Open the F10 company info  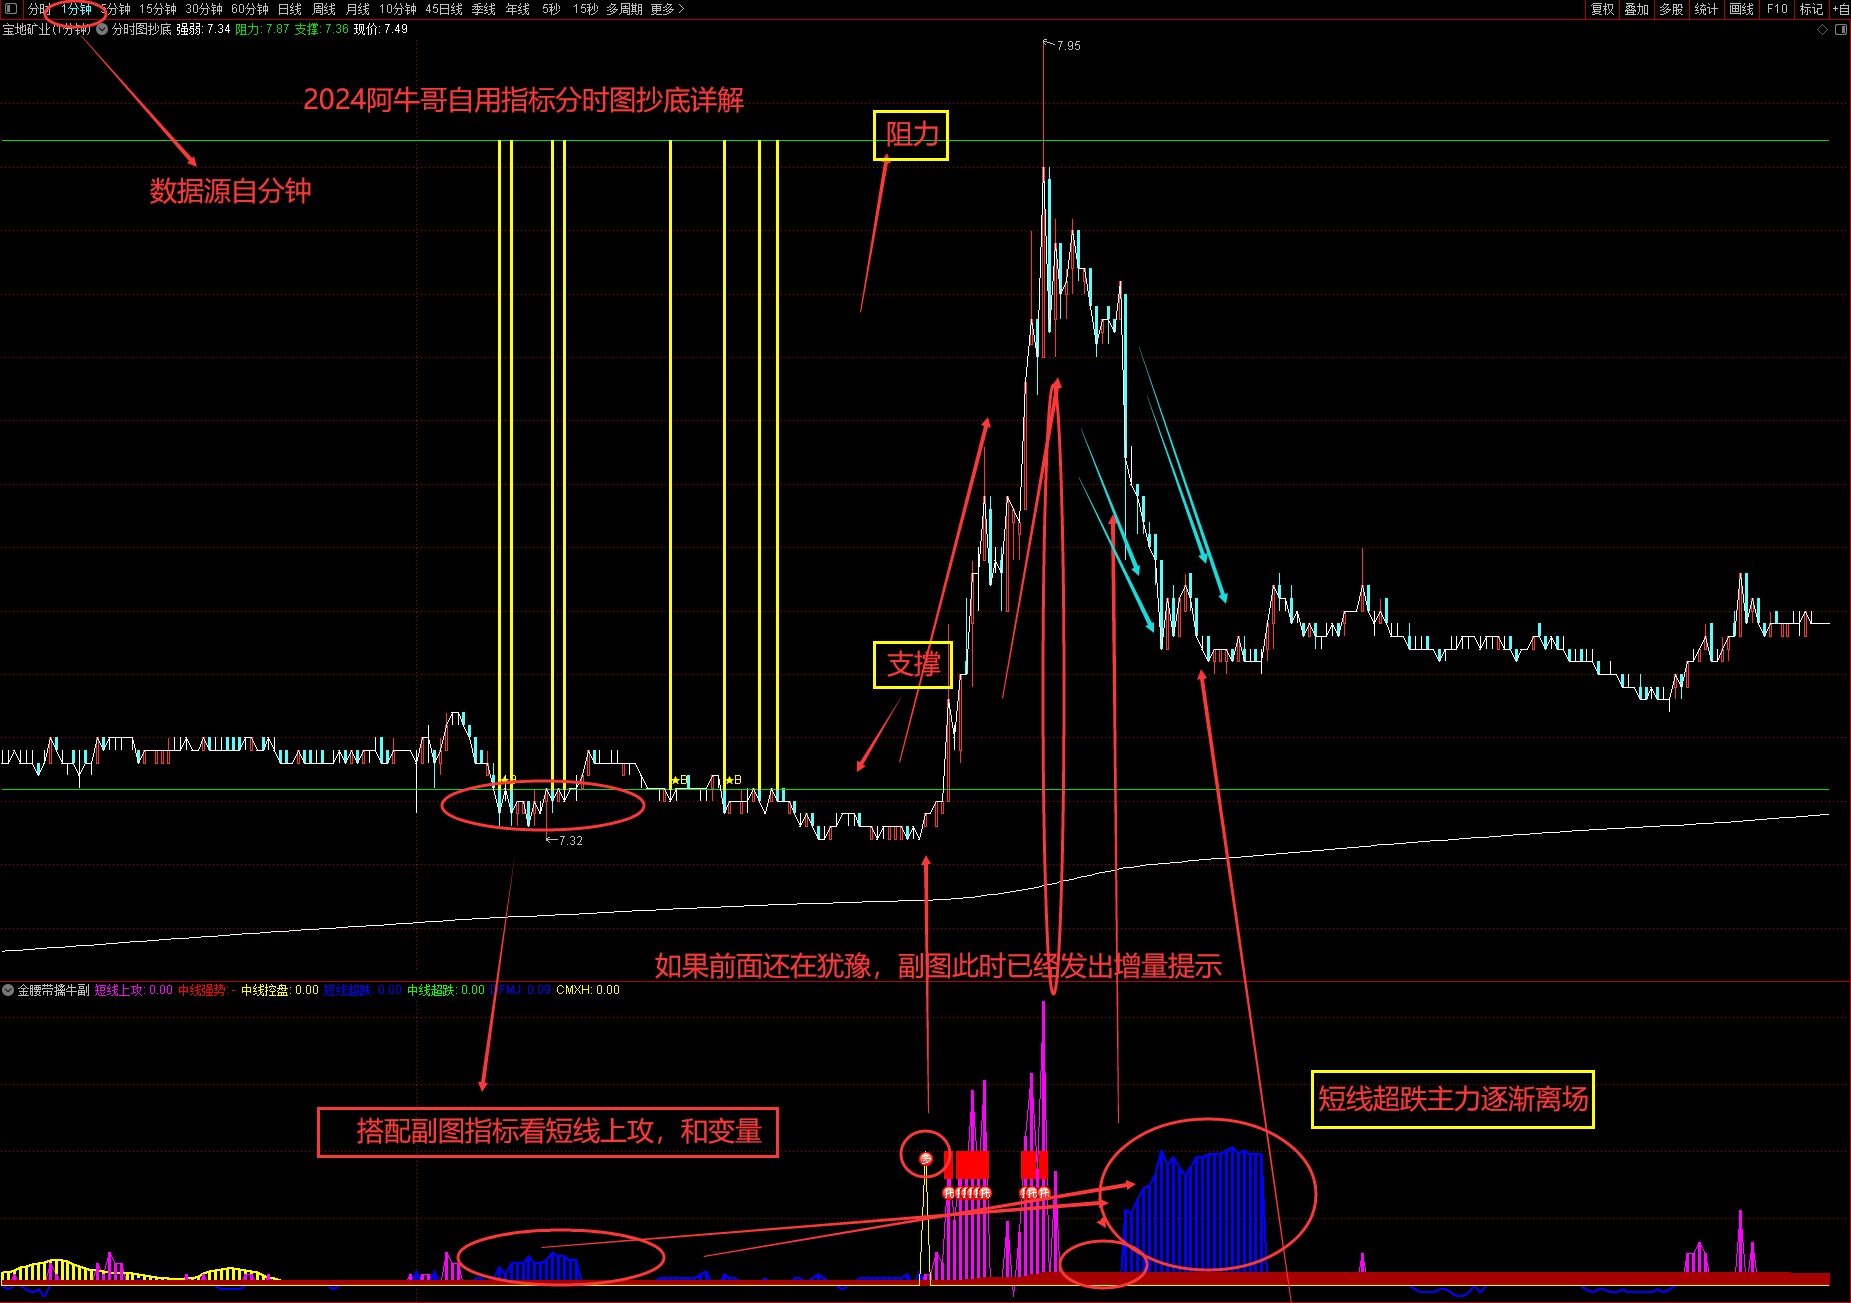coord(1777,9)
